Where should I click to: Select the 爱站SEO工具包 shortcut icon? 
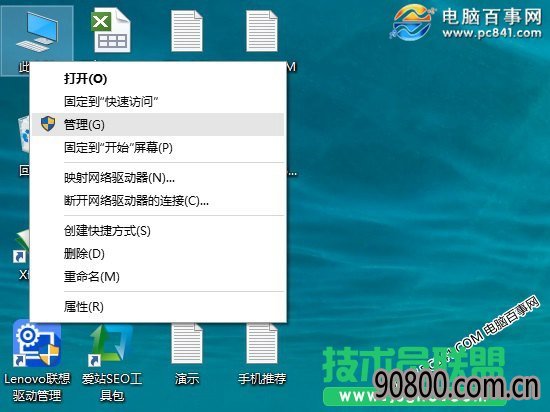coord(112,361)
